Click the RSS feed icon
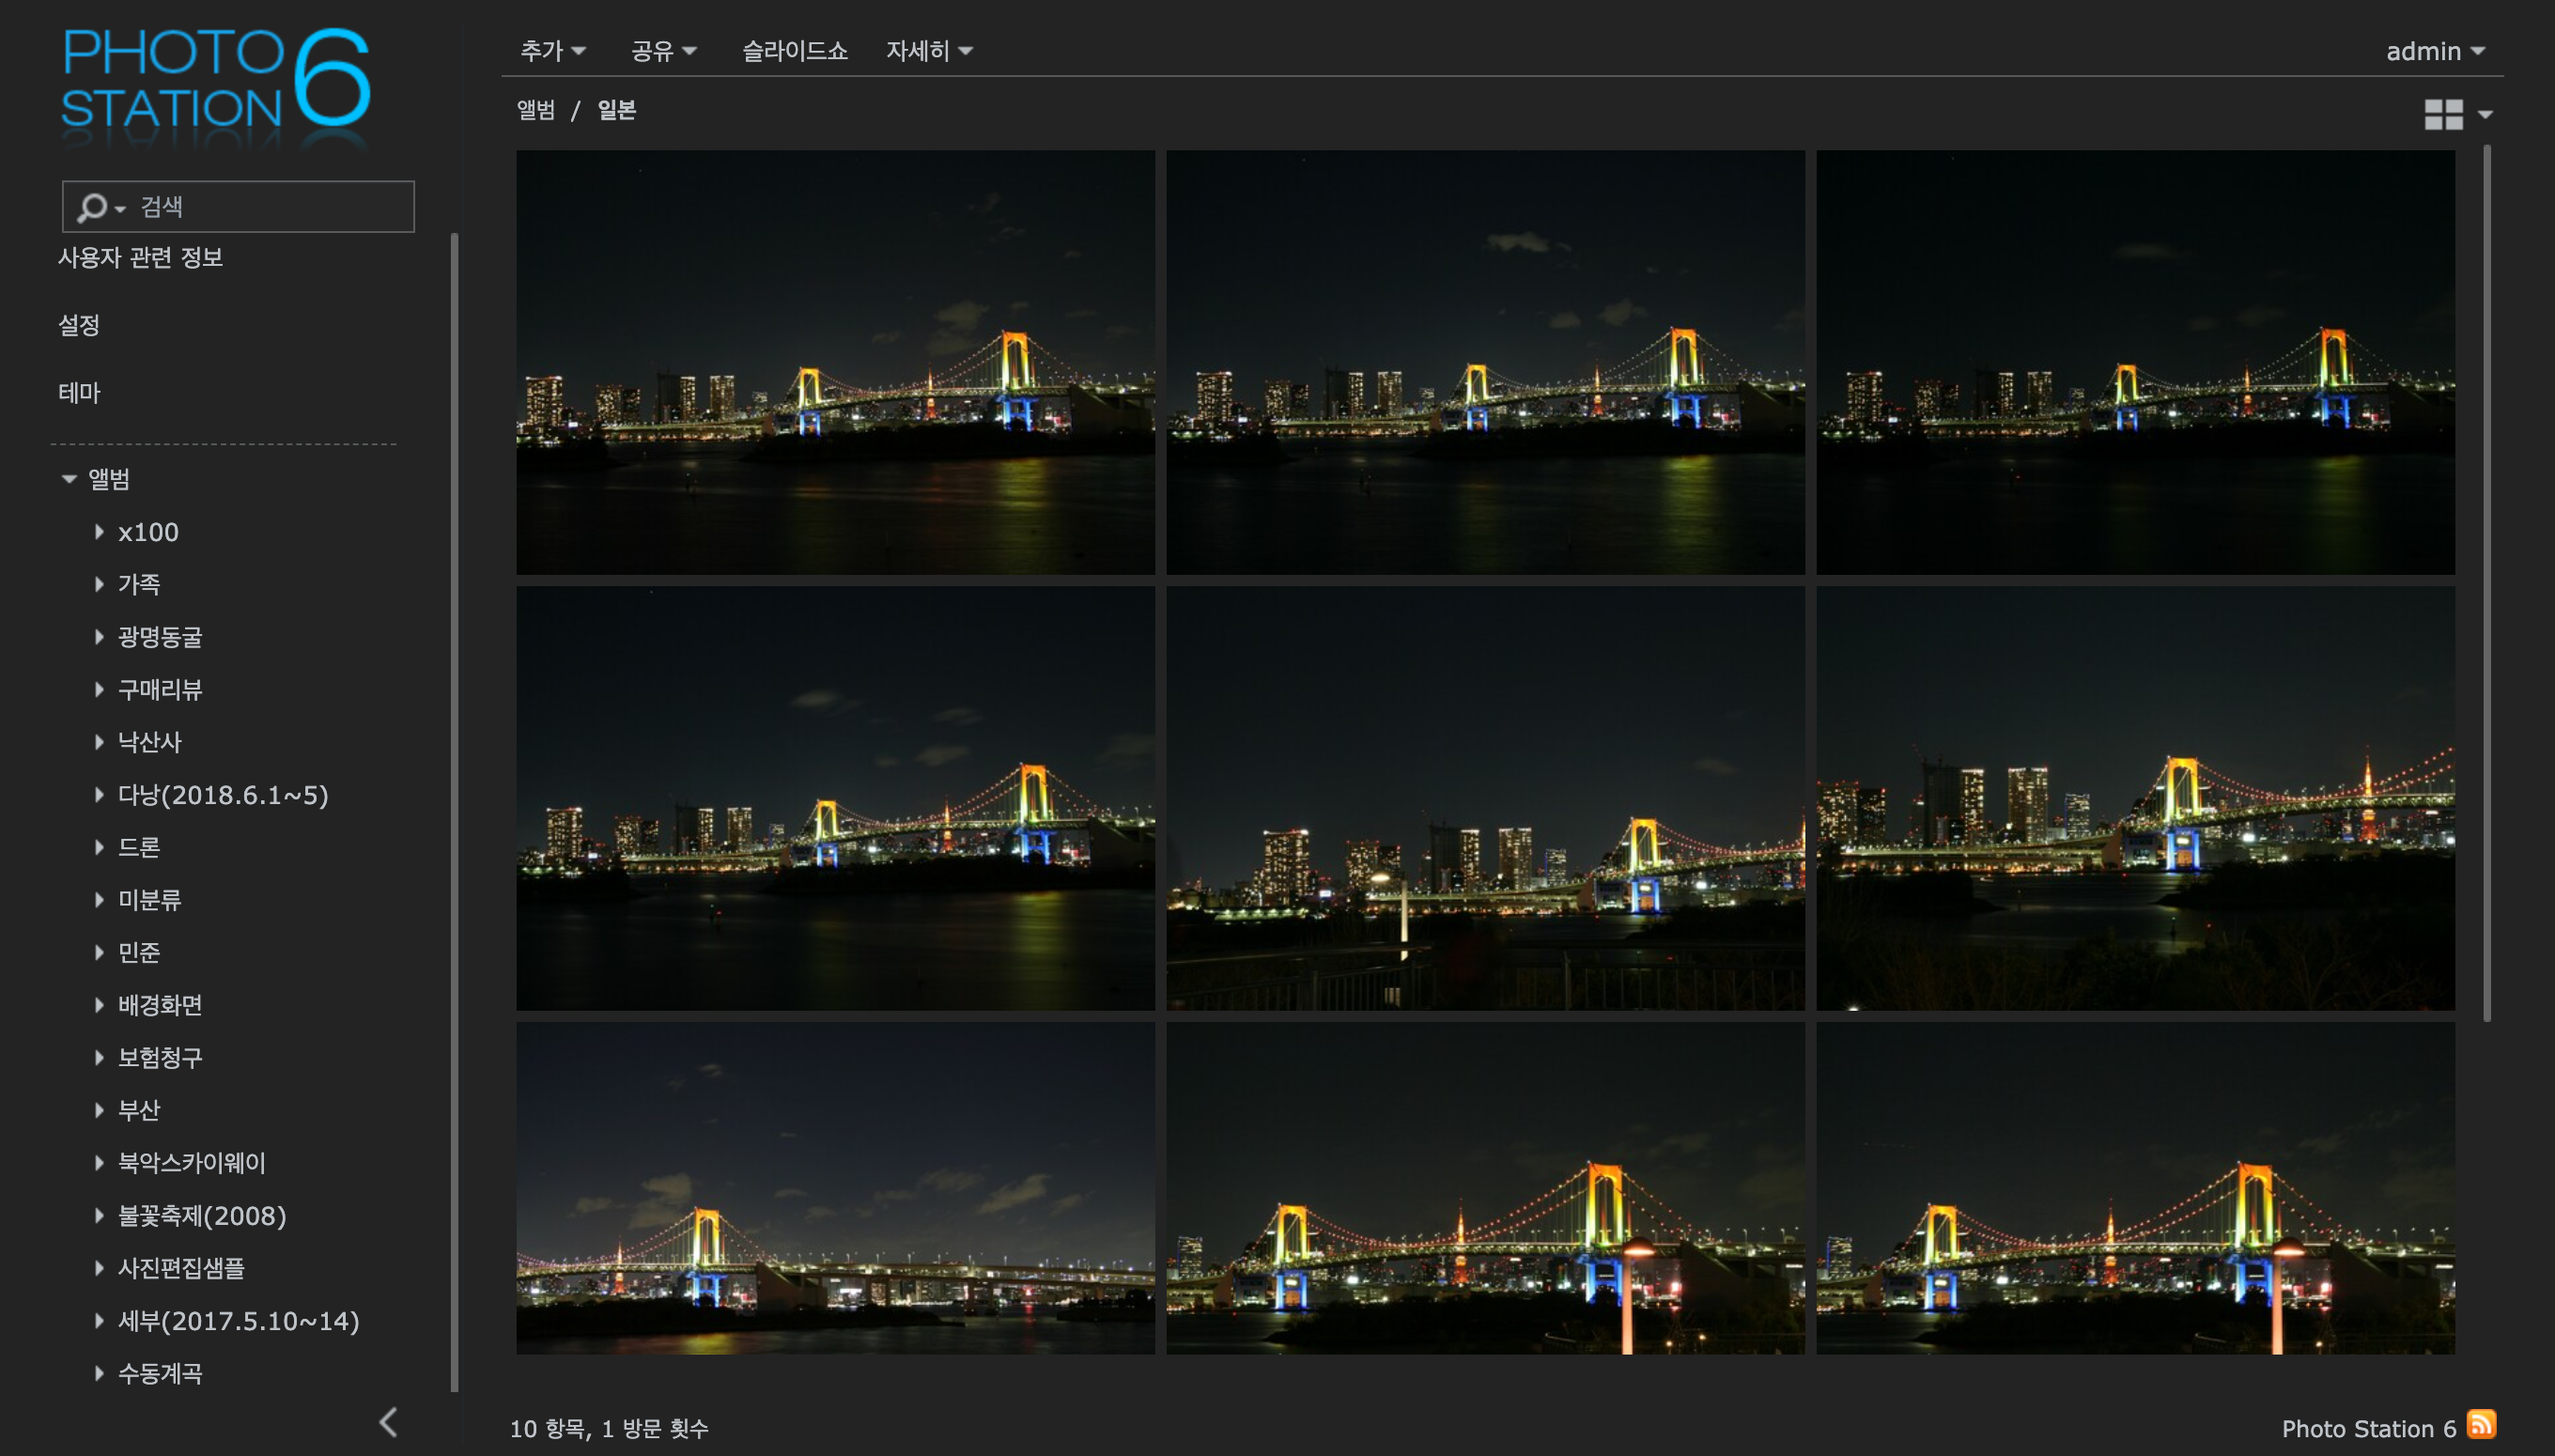Image resolution: width=2555 pixels, height=1456 pixels. tap(2481, 1424)
